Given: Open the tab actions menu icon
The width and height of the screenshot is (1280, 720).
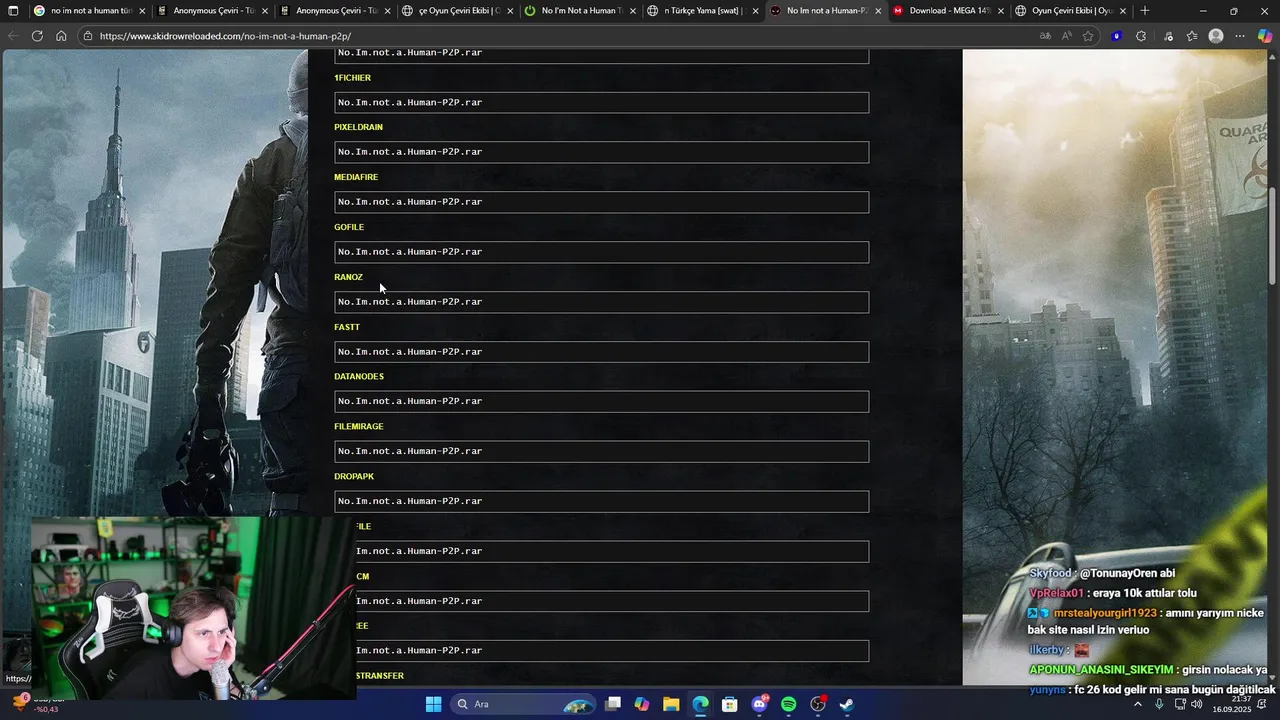Looking at the screenshot, I should point(13,11).
